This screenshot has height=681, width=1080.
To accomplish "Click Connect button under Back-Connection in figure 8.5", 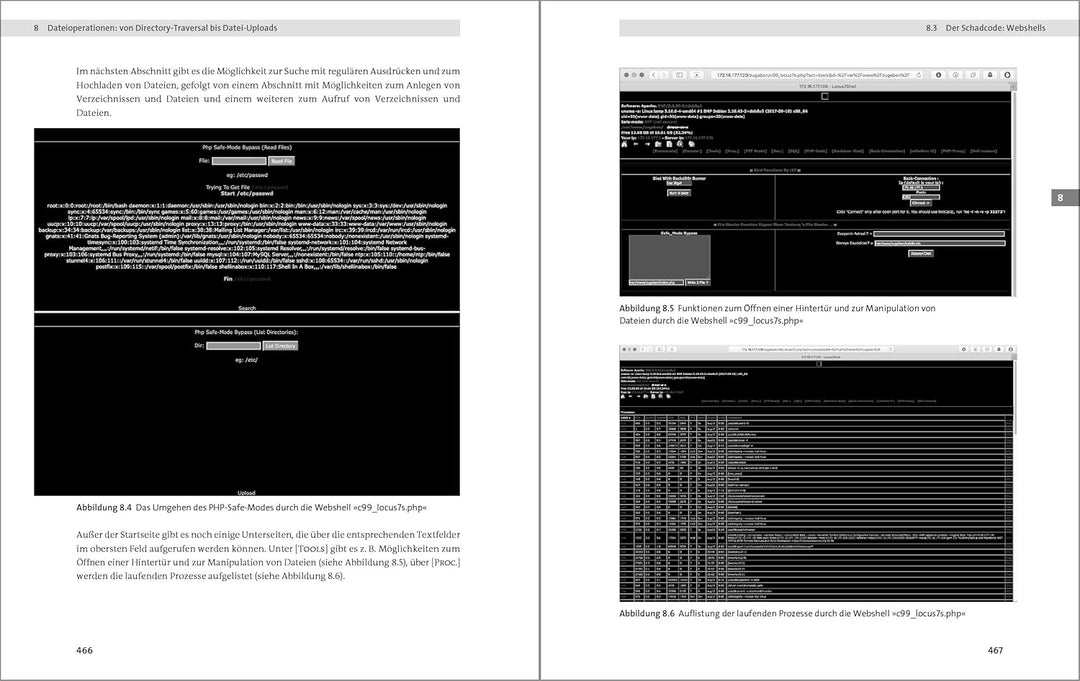I will pyautogui.click(x=921, y=203).
